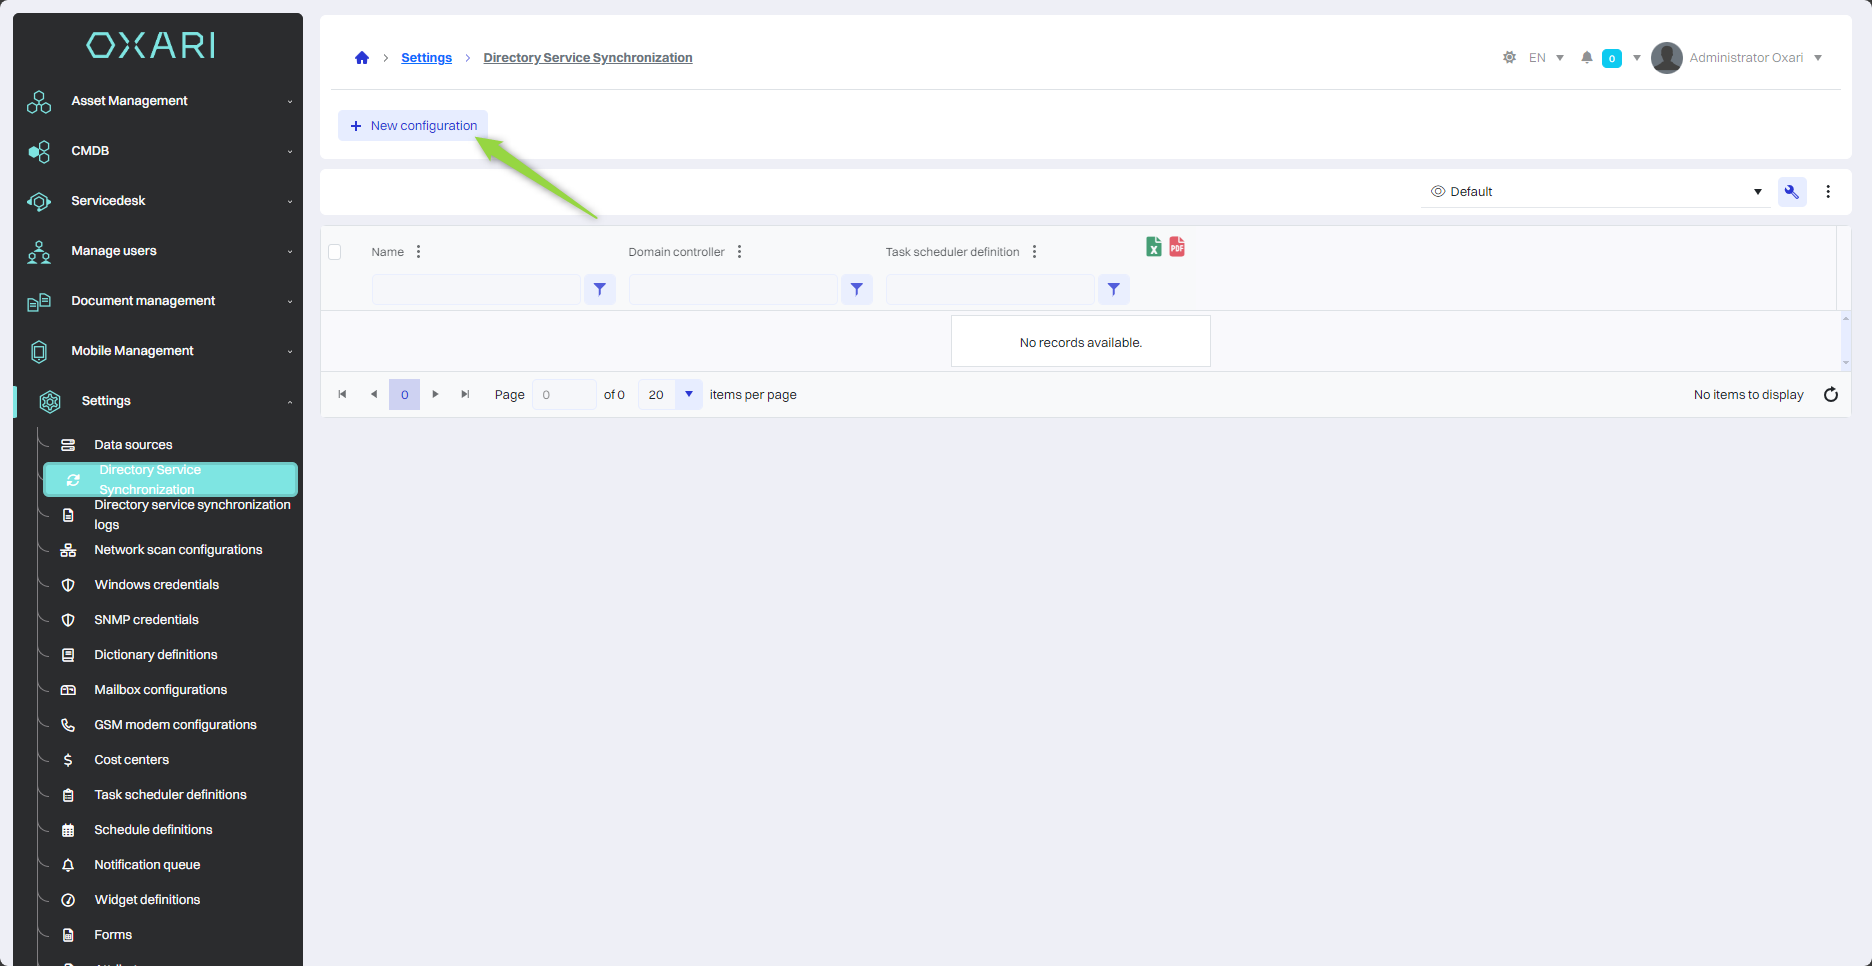
Task: Click the wrench view settings icon
Action: [x=1791, y=192]
